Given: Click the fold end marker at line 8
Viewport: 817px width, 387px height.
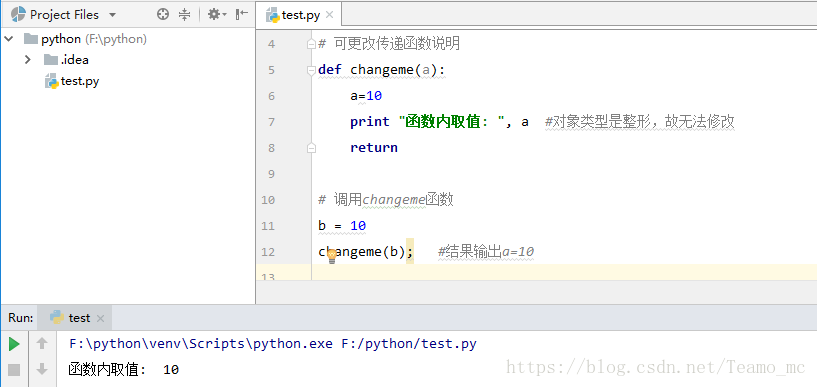Looking at the screenshot, I should [312, 148].
